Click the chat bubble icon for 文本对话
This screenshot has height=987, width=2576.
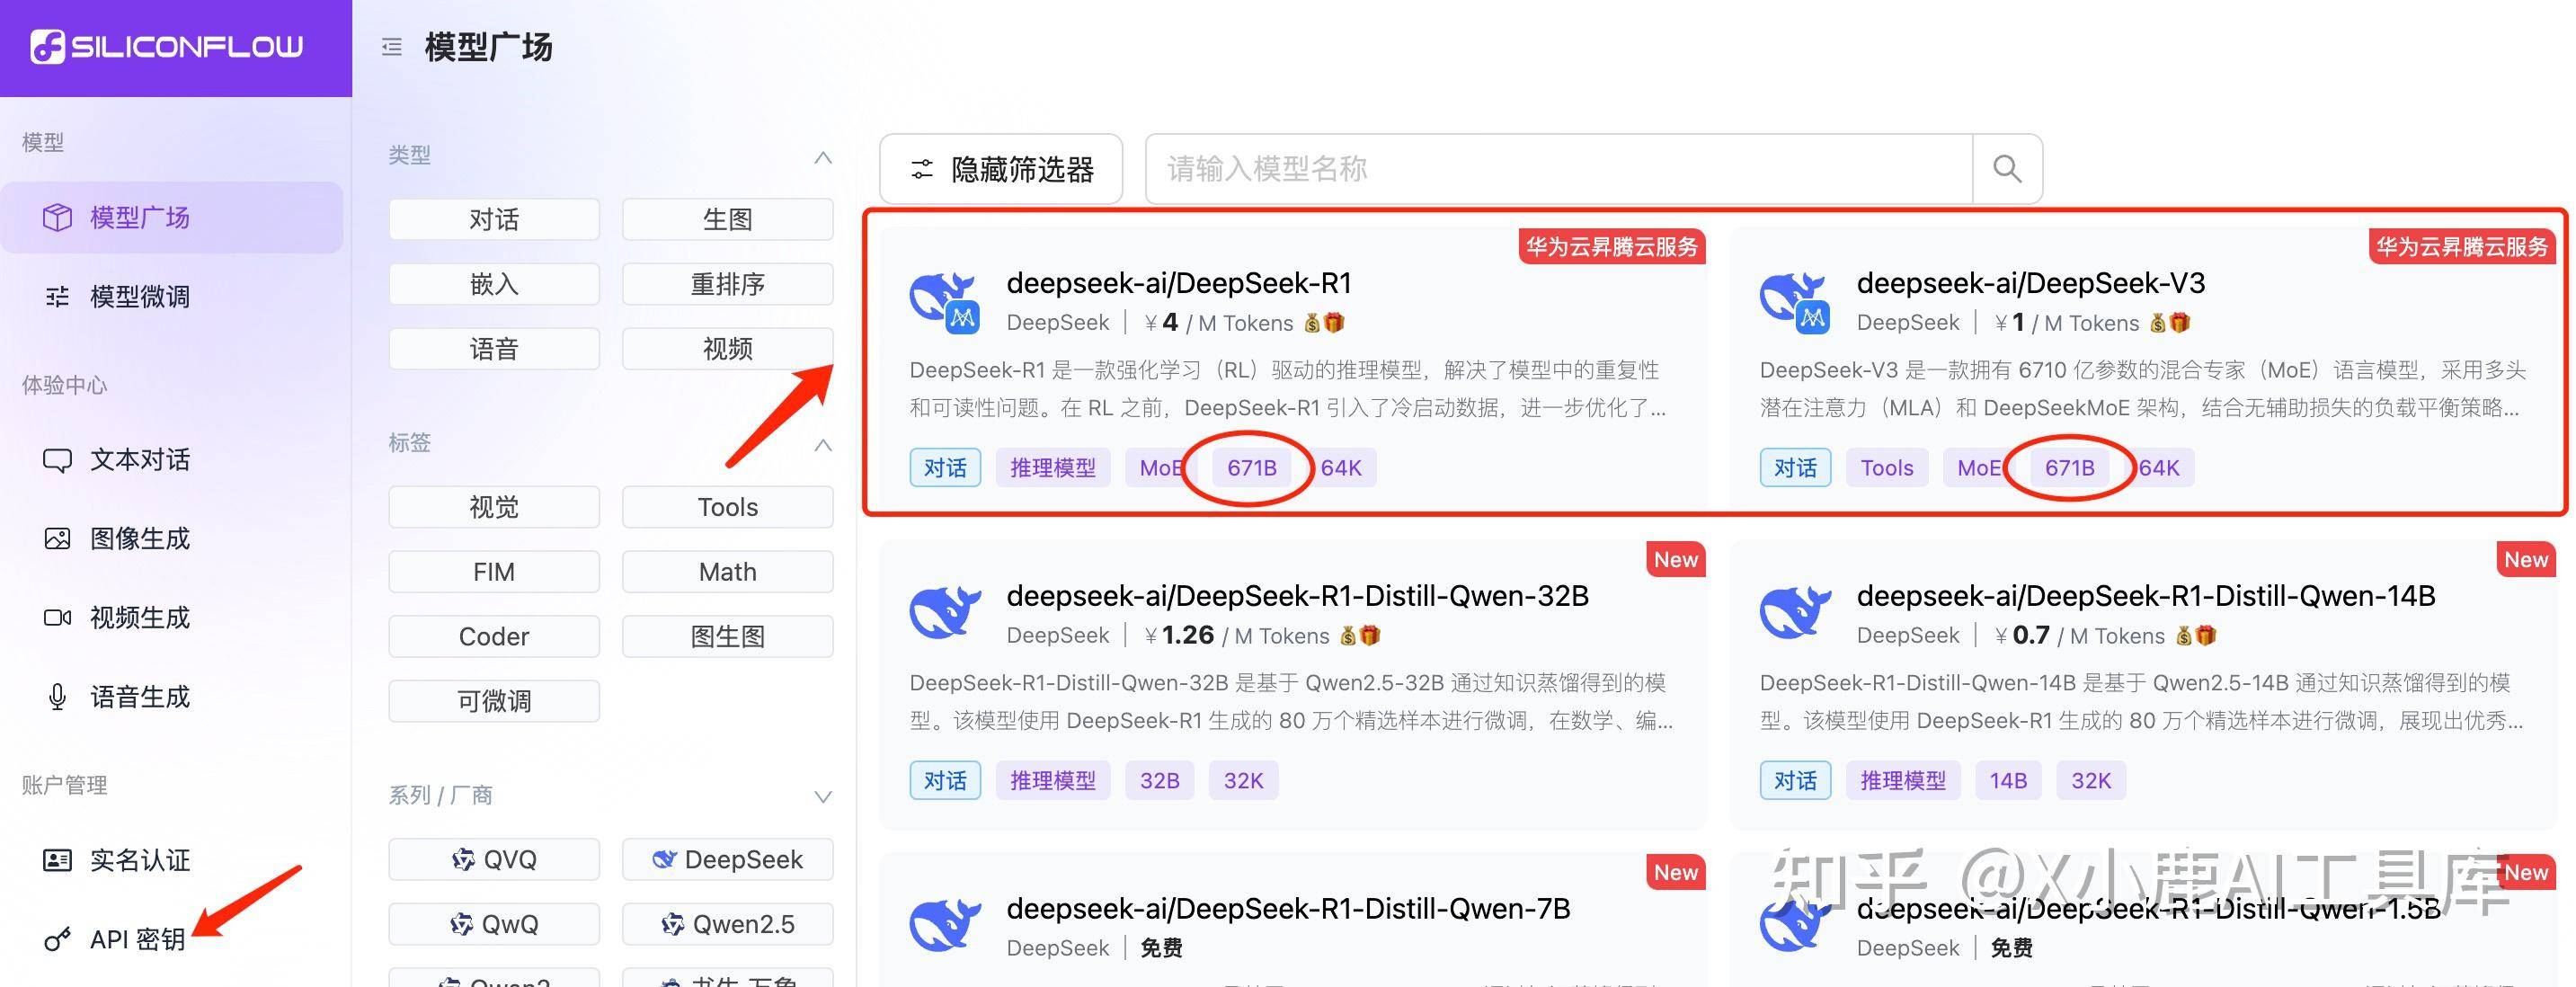pos(57,460)
